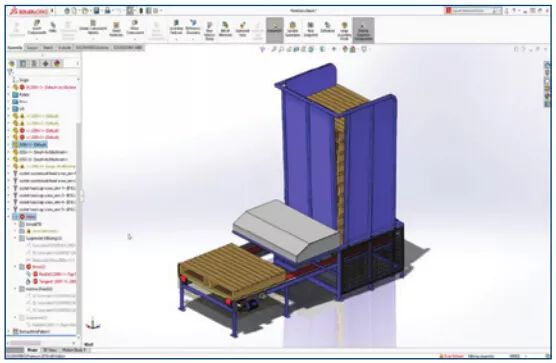Open the SOLIDWORKS Add-Ins tab
Screen dimensions: 556x363
click(x=92, y=48)
